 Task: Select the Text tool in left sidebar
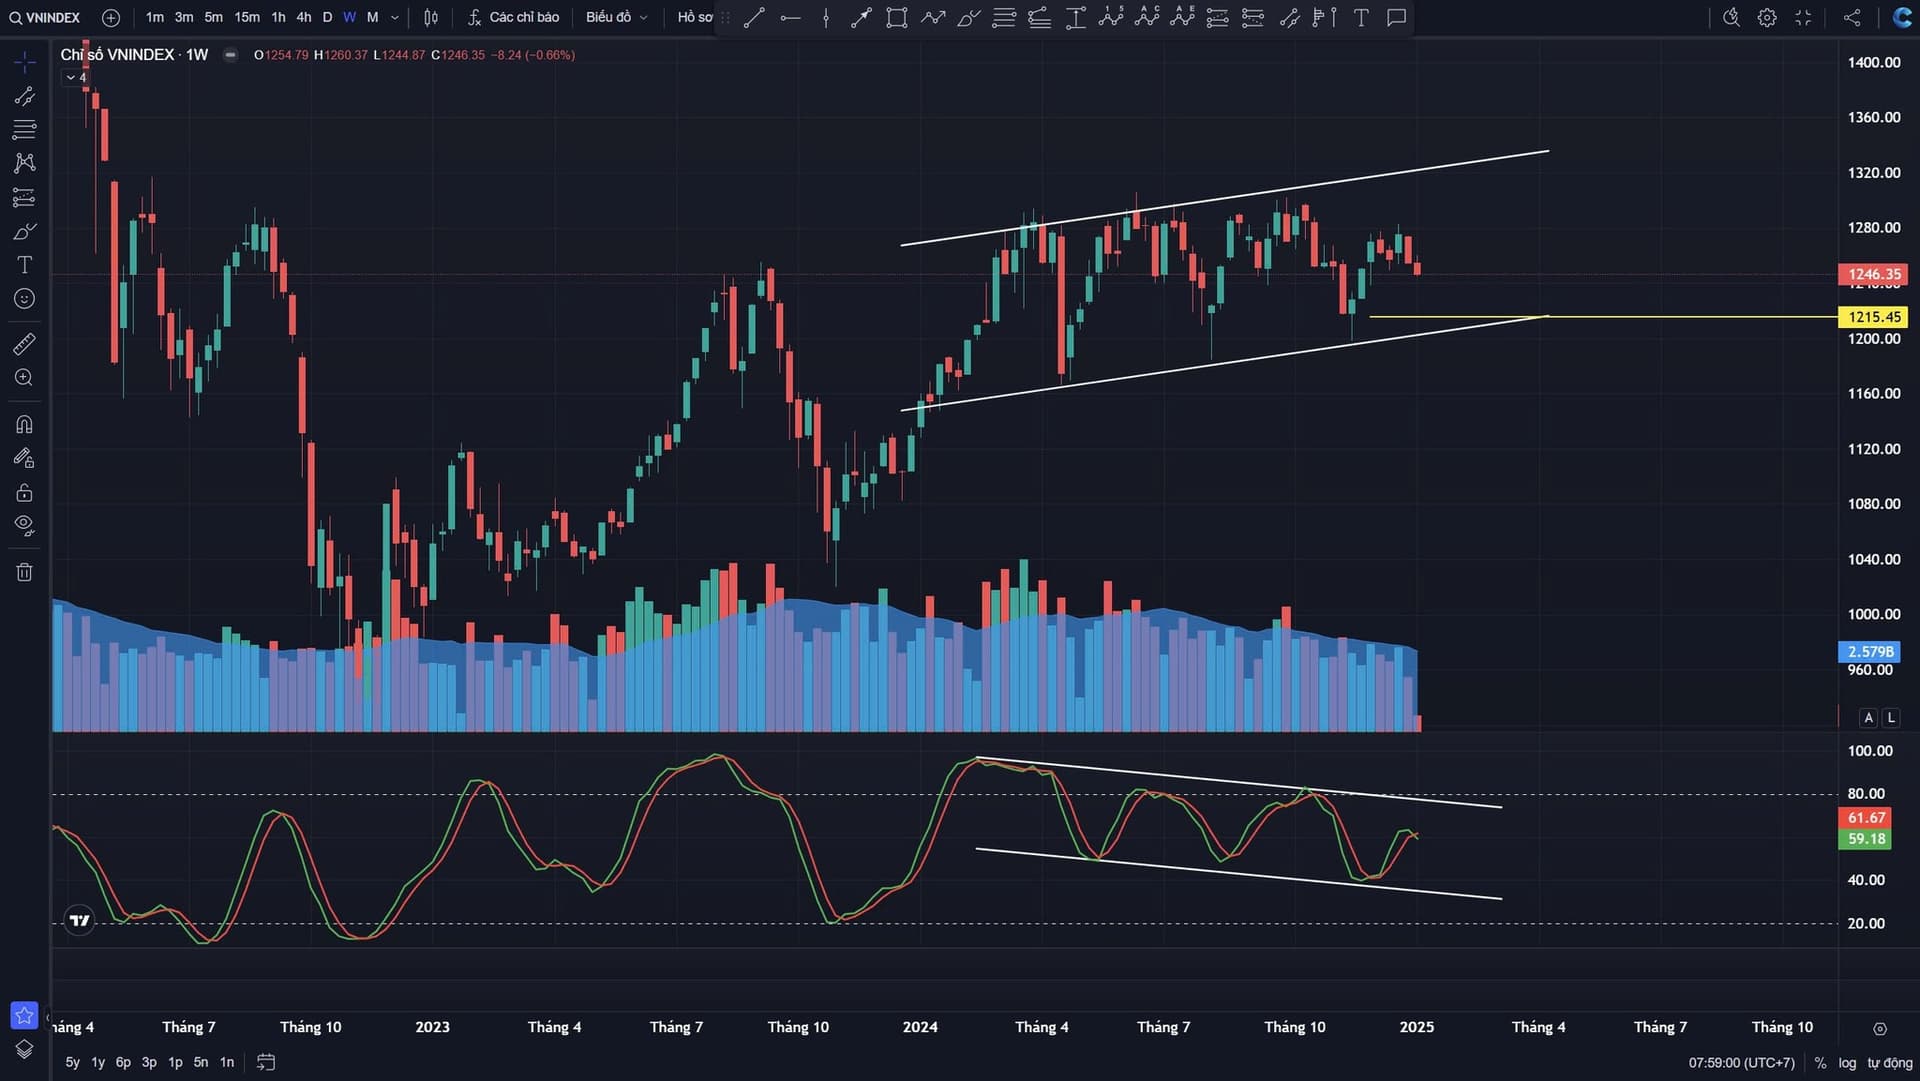pos(24,265)
